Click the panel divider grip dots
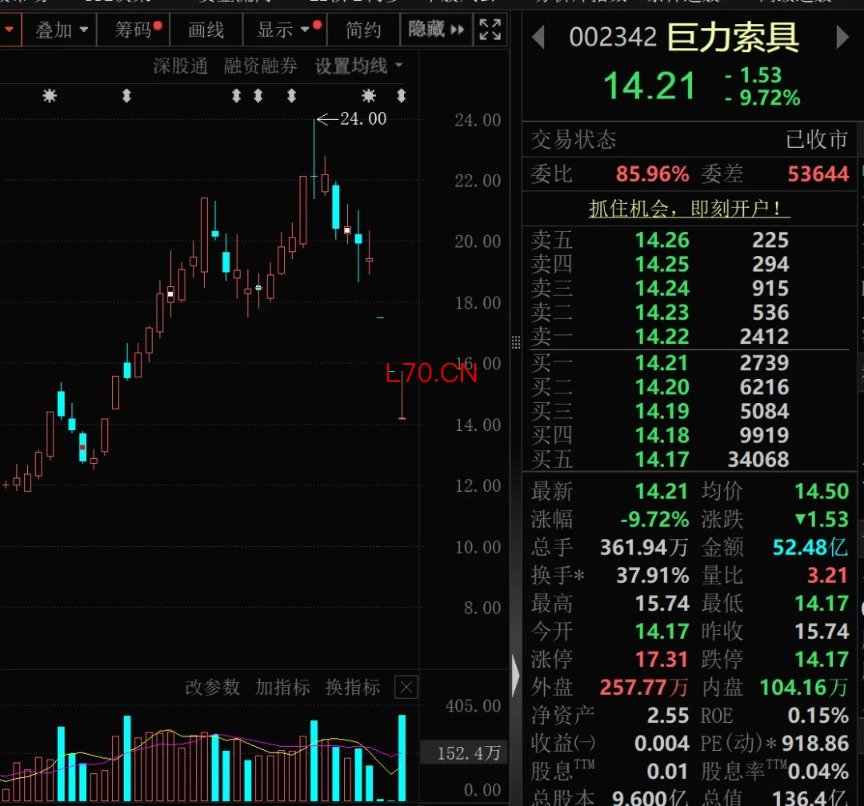 click(516, 342)
